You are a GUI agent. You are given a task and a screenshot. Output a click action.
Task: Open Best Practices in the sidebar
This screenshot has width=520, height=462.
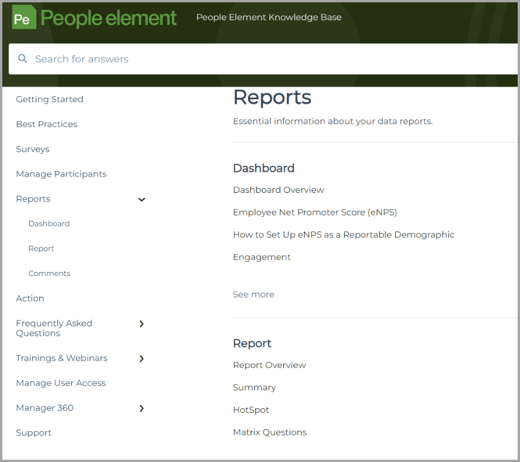click(x=47, y=124)
